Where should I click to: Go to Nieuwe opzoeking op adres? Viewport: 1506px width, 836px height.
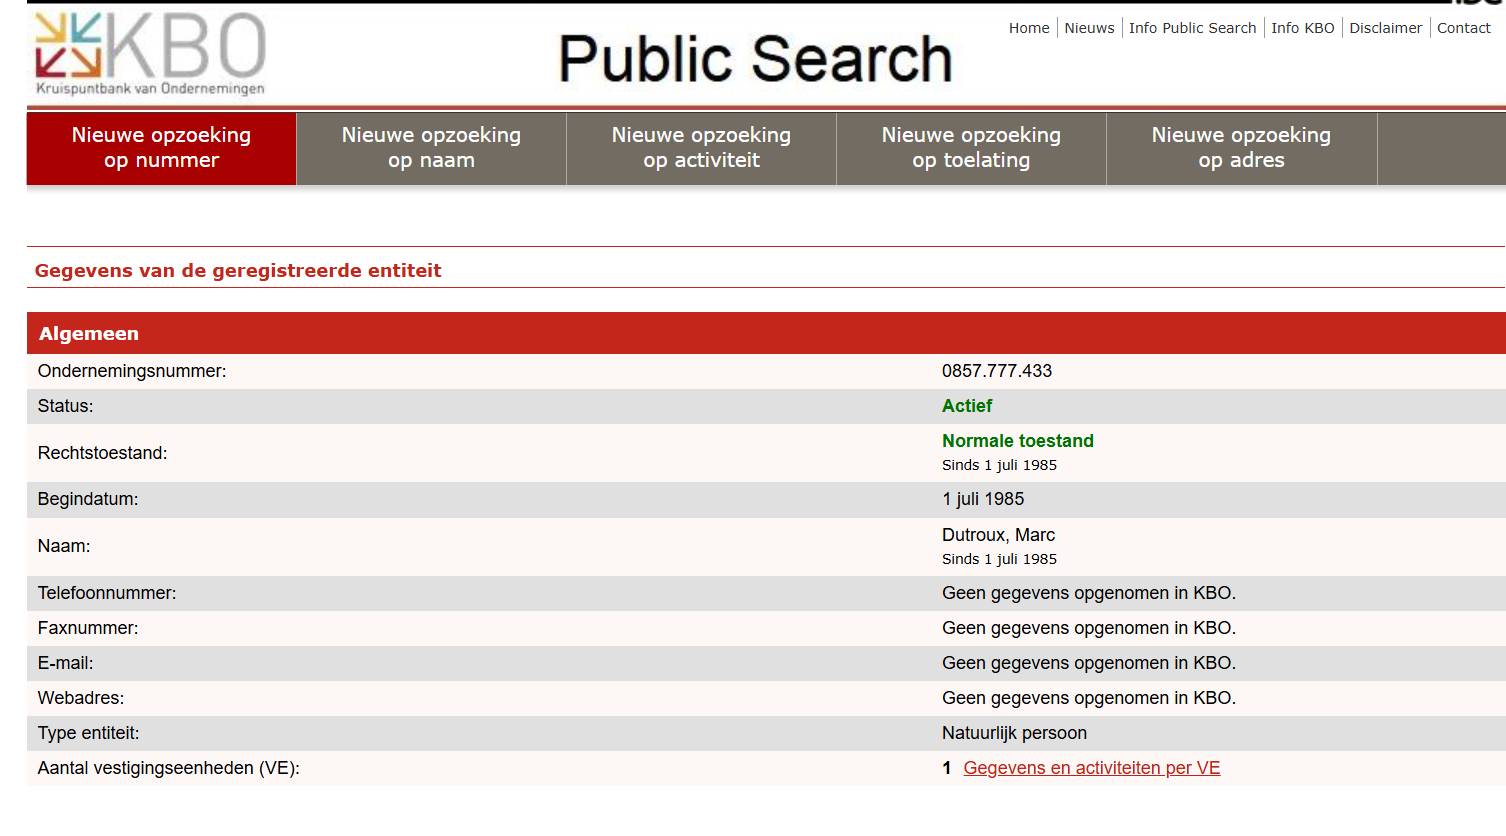1241,148
